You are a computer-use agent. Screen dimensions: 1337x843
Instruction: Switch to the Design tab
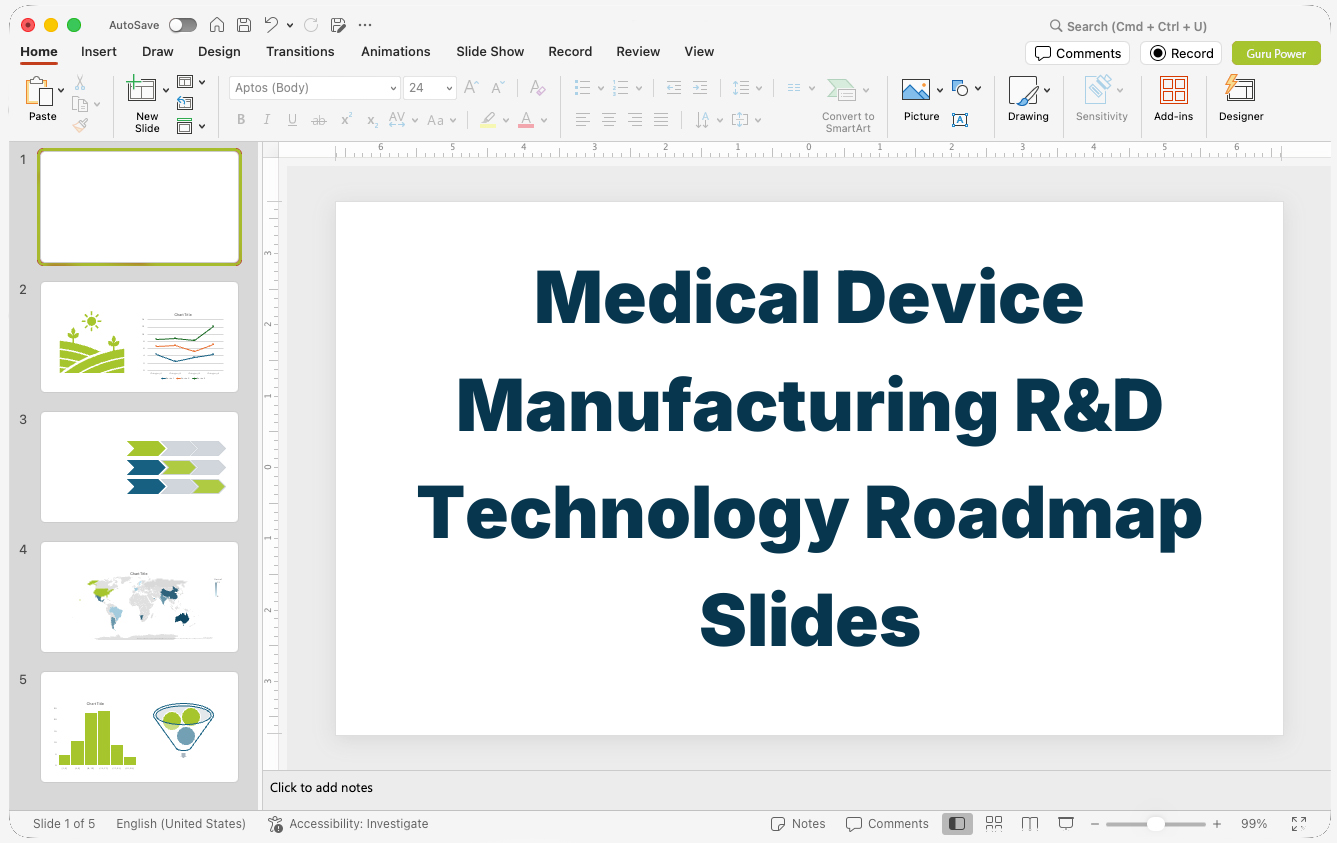[219, 51]
